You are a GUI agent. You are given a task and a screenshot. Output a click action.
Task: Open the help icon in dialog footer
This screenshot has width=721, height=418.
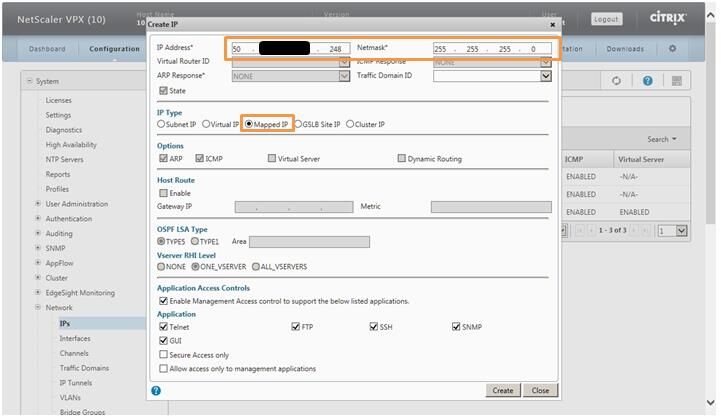156,391
